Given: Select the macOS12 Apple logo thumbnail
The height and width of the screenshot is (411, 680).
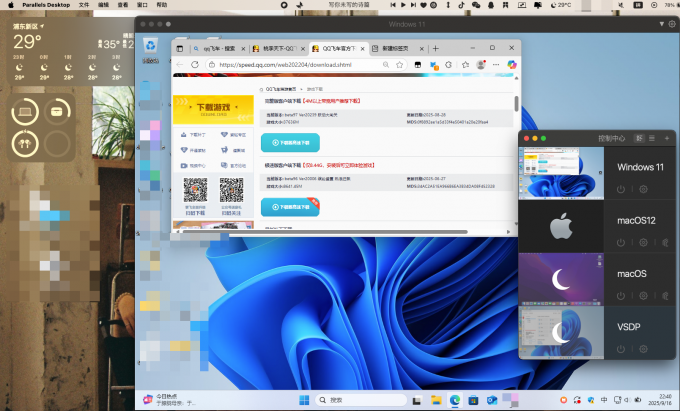Looking at the screenshot, I should point(561,226).
